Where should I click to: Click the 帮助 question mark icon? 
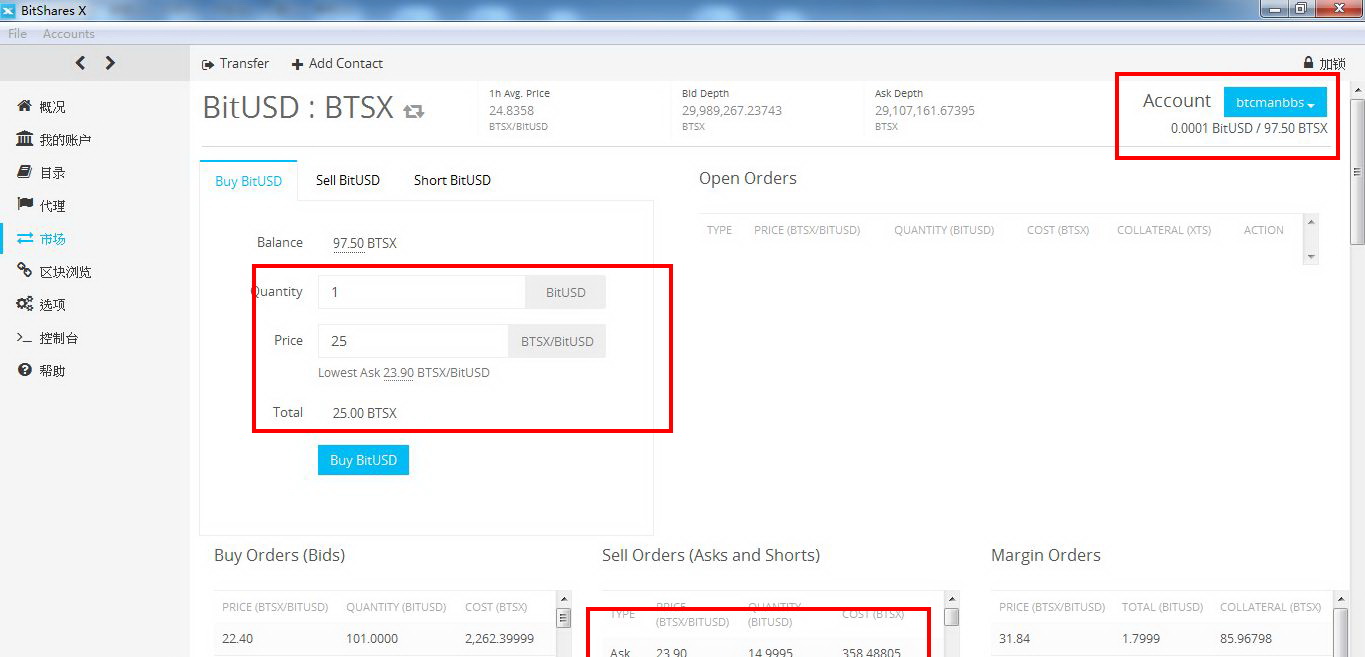(x=25, y=370)
